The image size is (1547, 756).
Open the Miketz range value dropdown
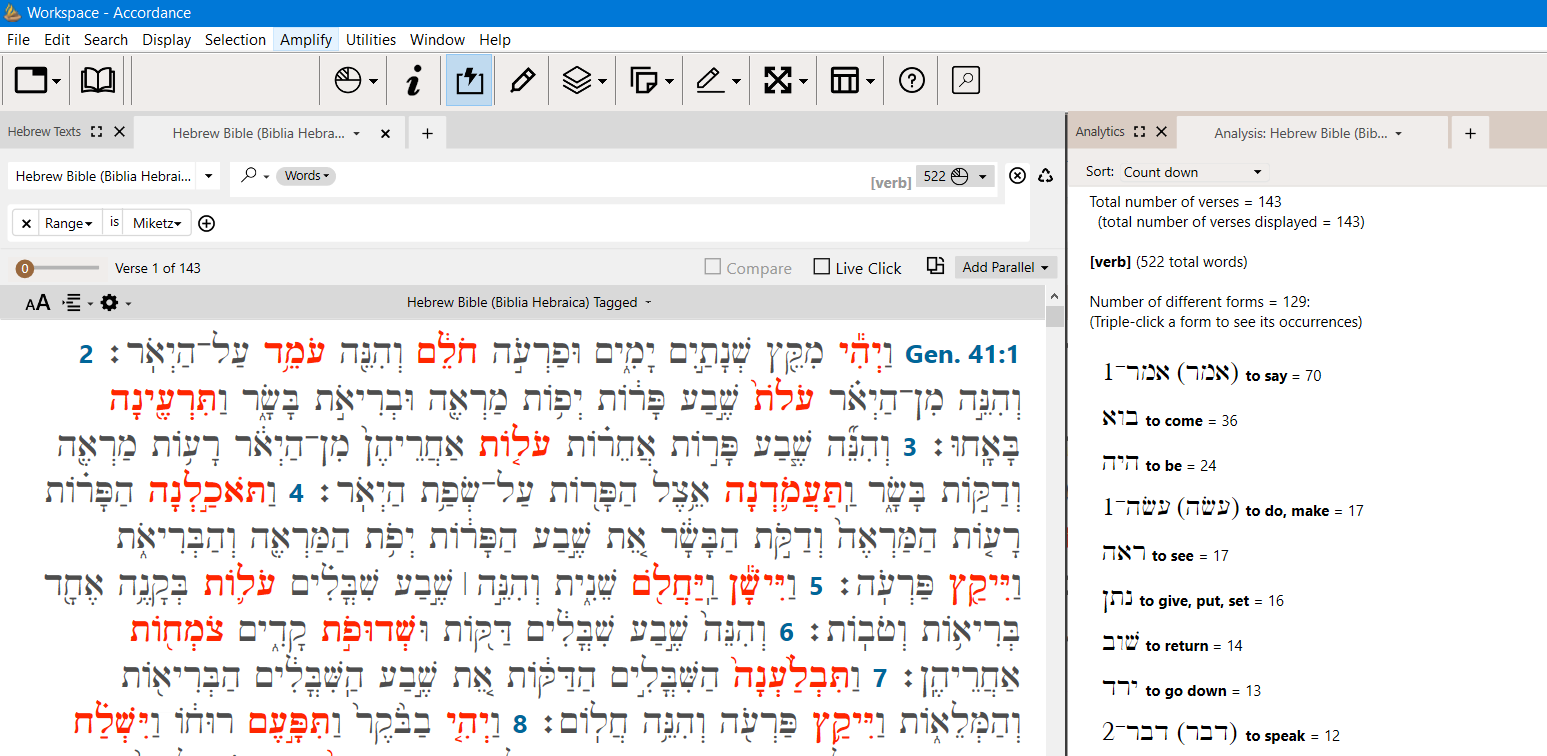tap(157, 223)
